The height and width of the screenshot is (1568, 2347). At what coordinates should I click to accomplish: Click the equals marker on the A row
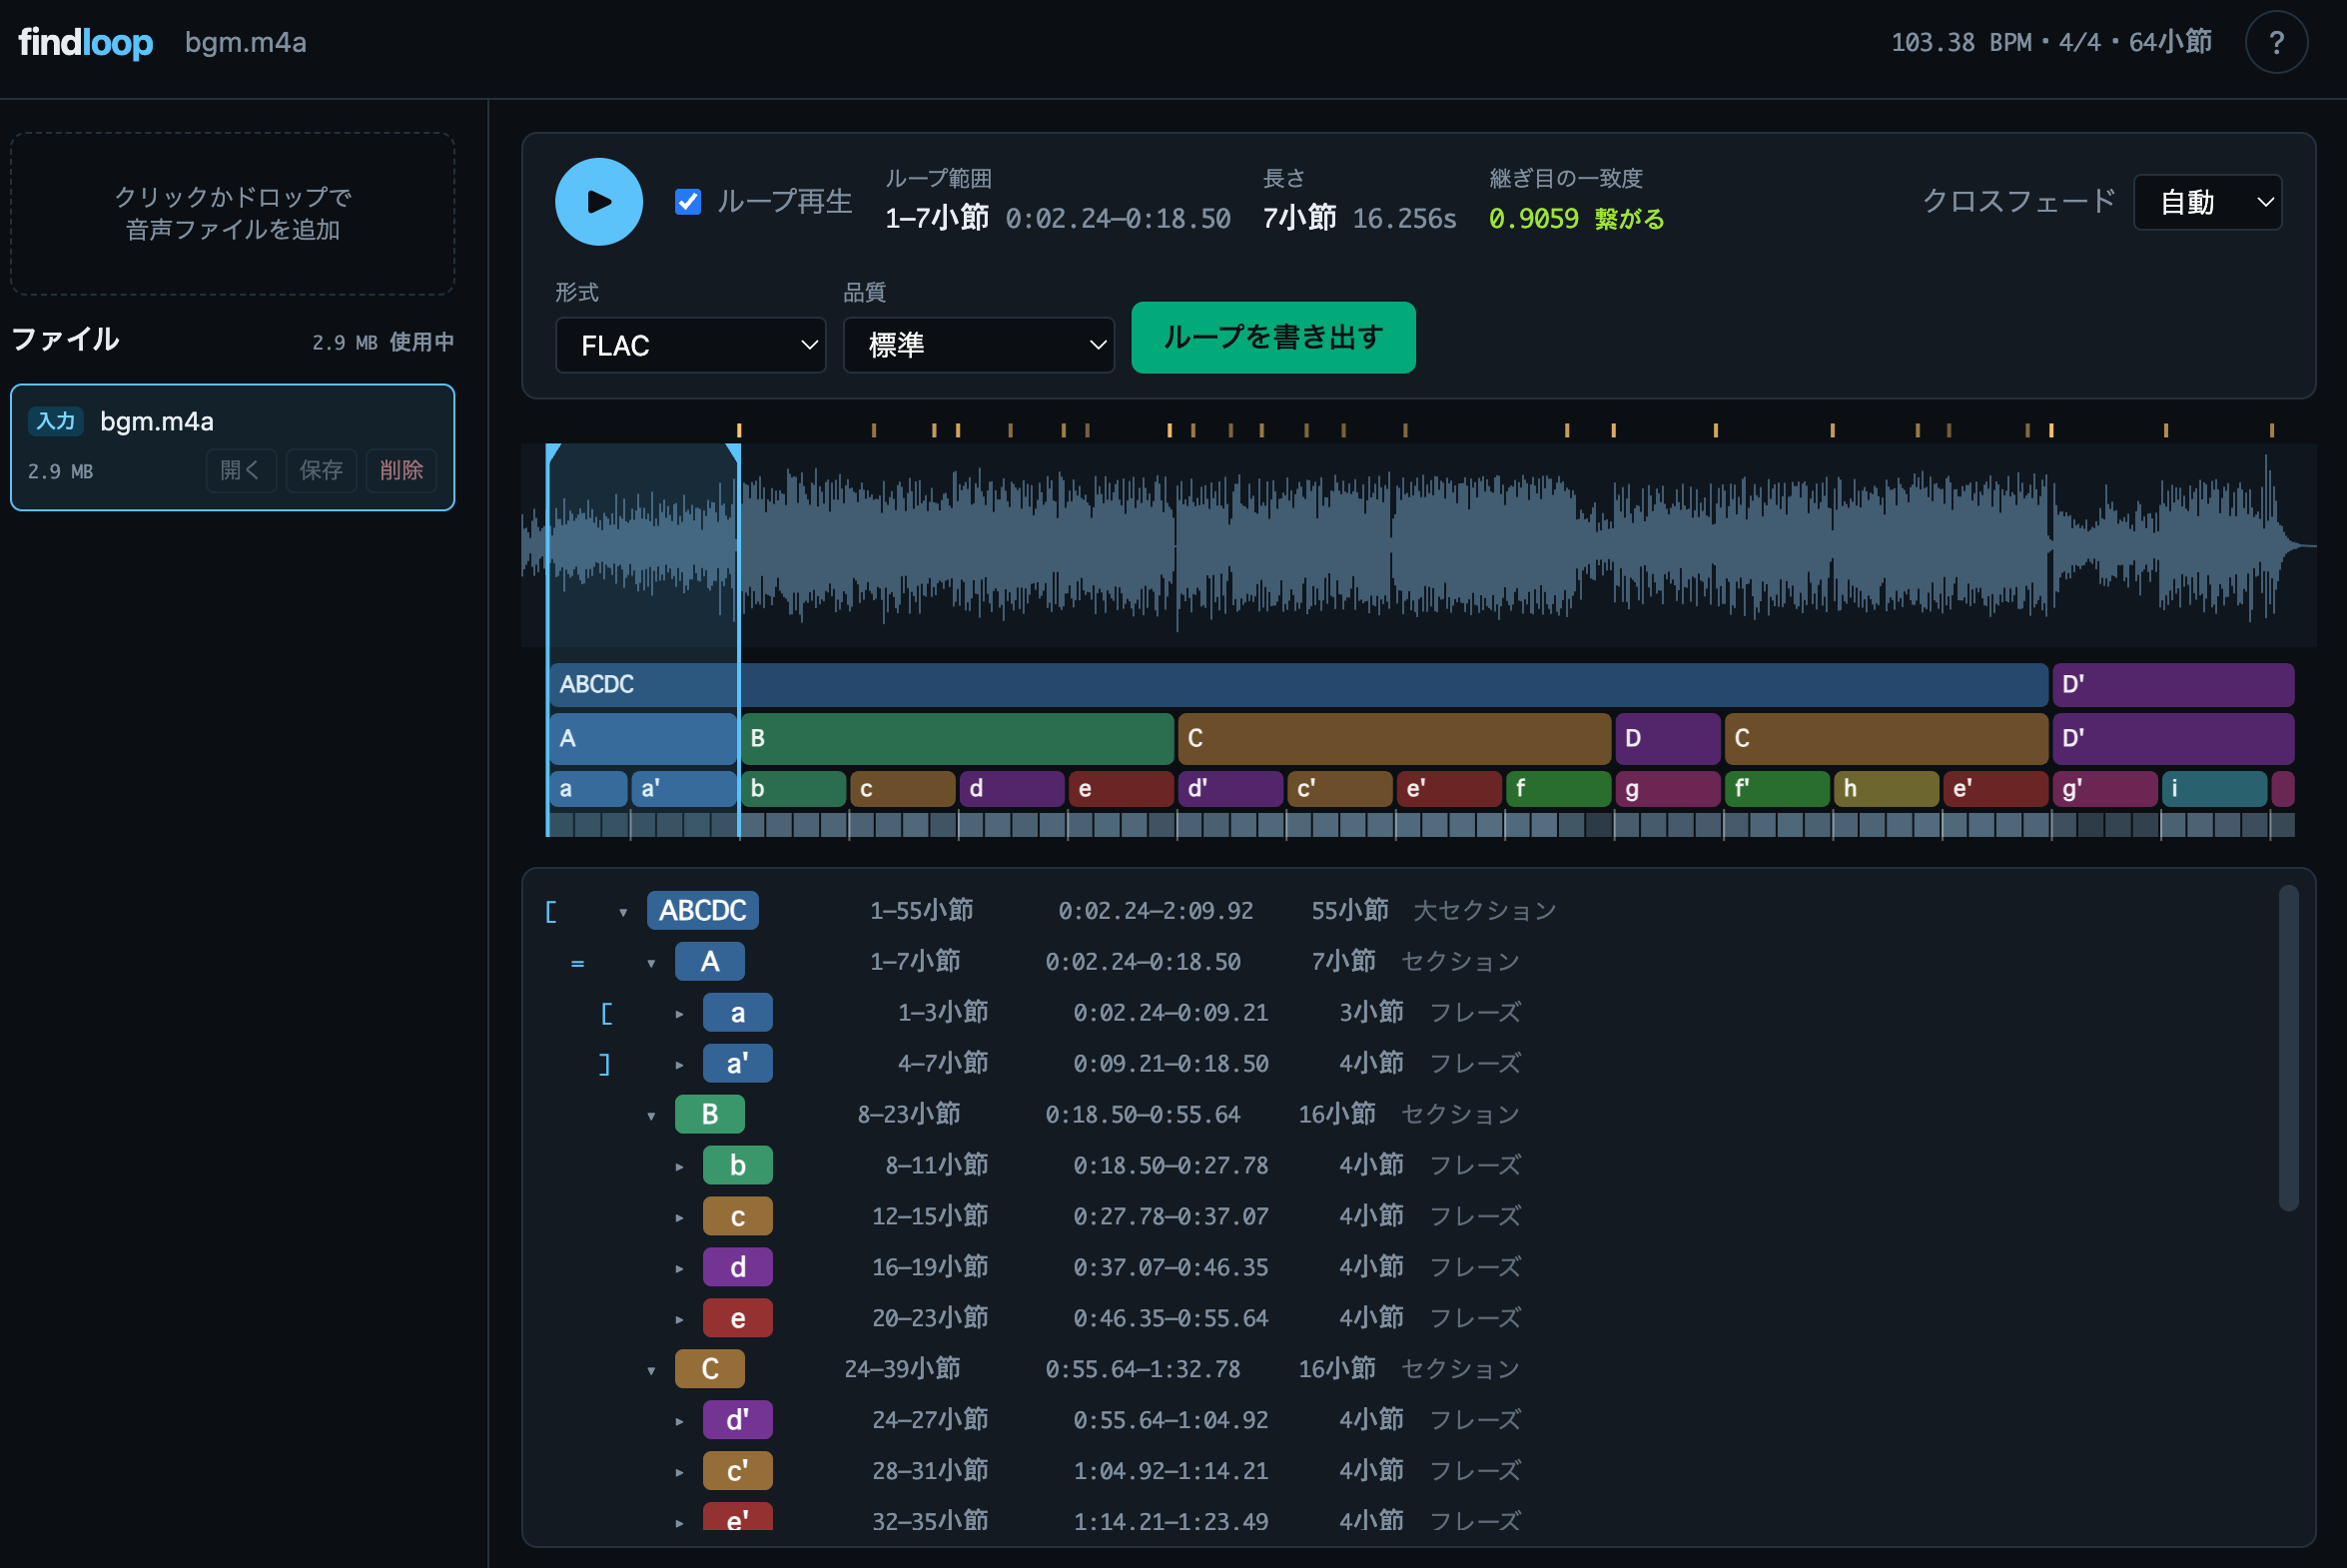(577, 963)
